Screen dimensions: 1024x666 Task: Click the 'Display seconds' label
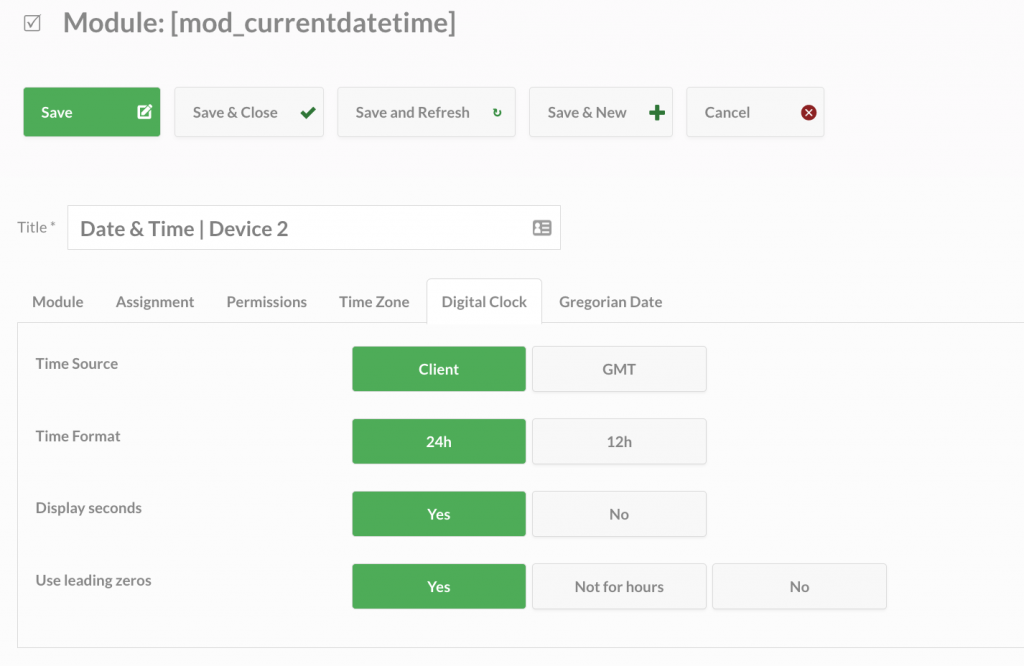coord(89,508)
